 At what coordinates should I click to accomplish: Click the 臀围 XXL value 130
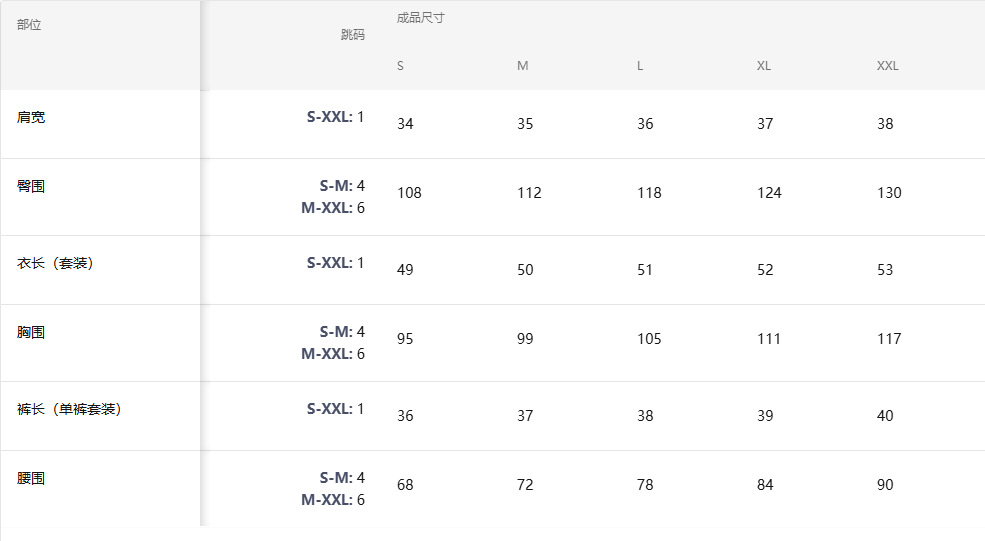889,193
